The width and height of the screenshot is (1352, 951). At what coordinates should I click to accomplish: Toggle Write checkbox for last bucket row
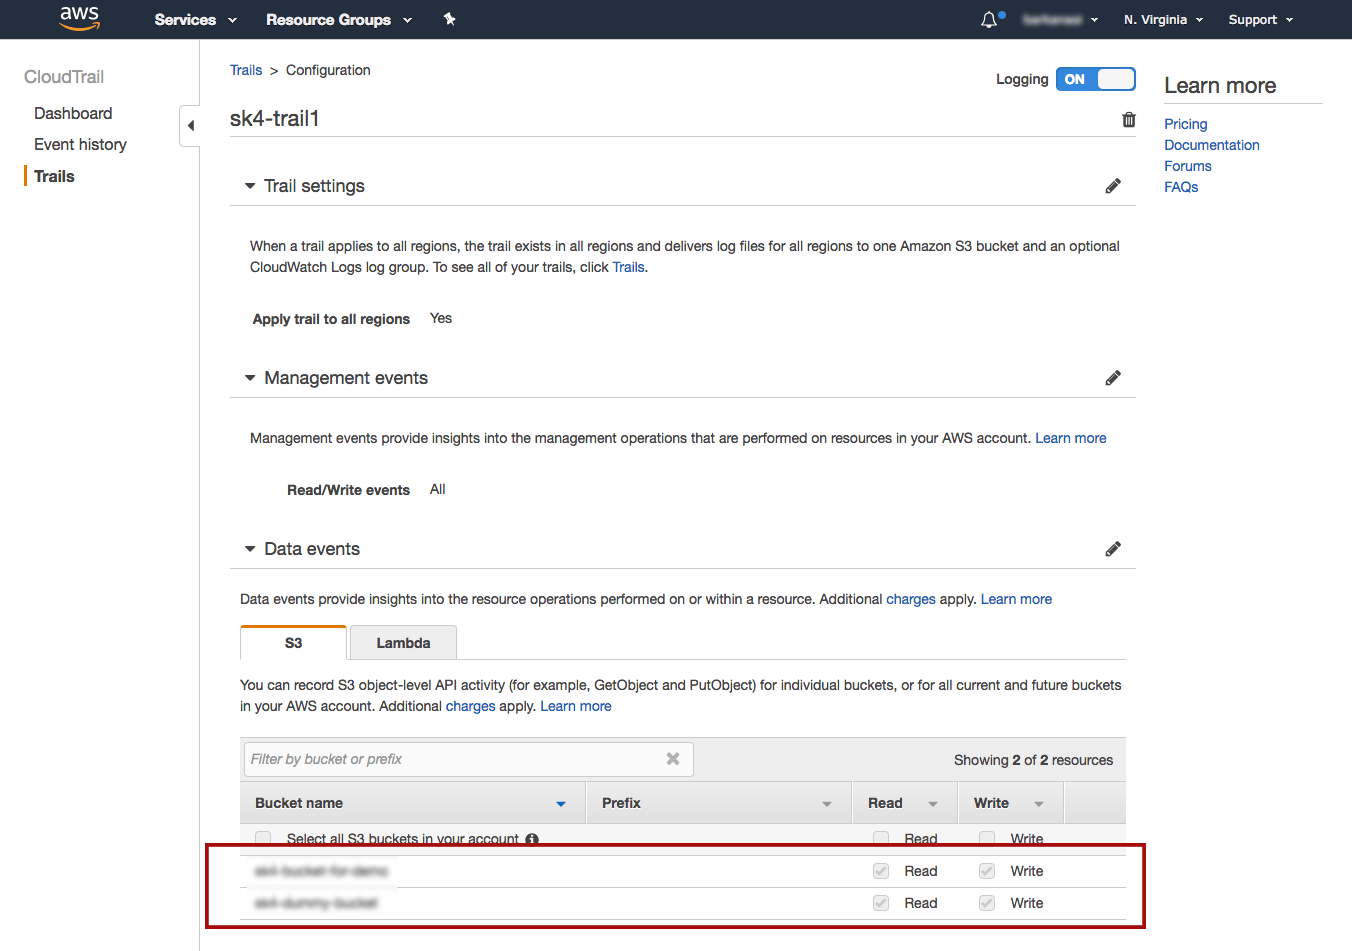pyautogui.click(x=987, y=903)
